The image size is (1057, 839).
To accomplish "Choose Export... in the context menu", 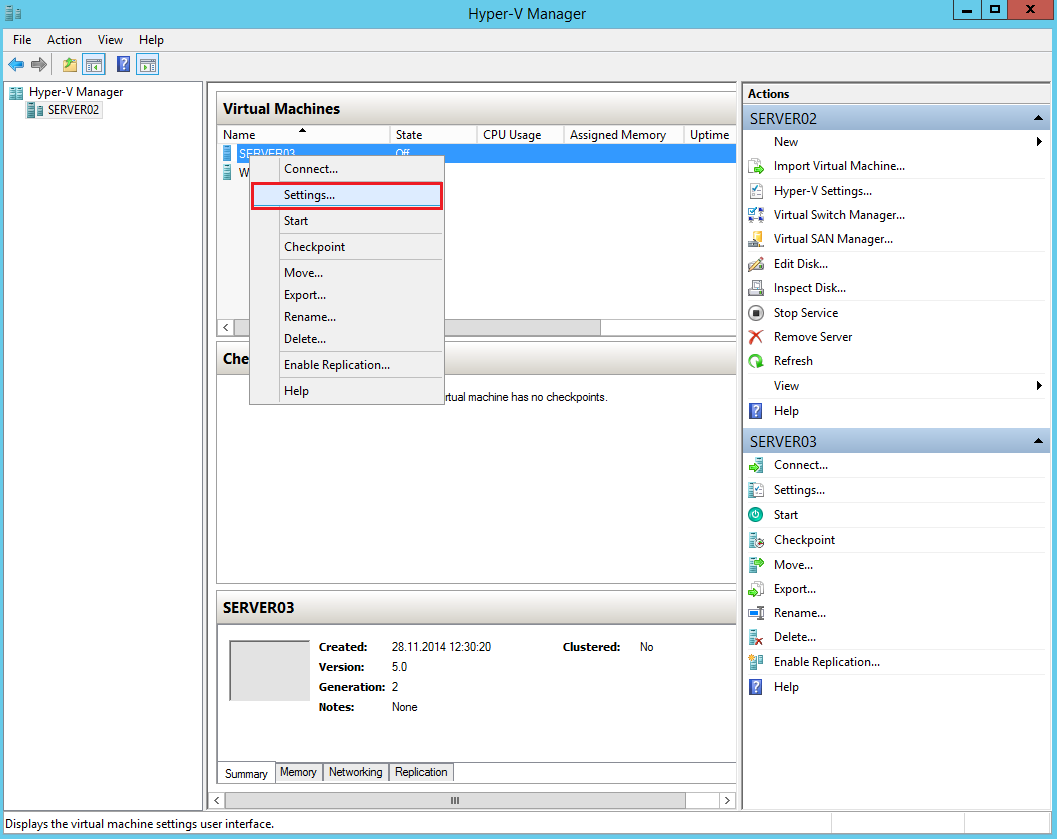I will (x=347, y=295).
